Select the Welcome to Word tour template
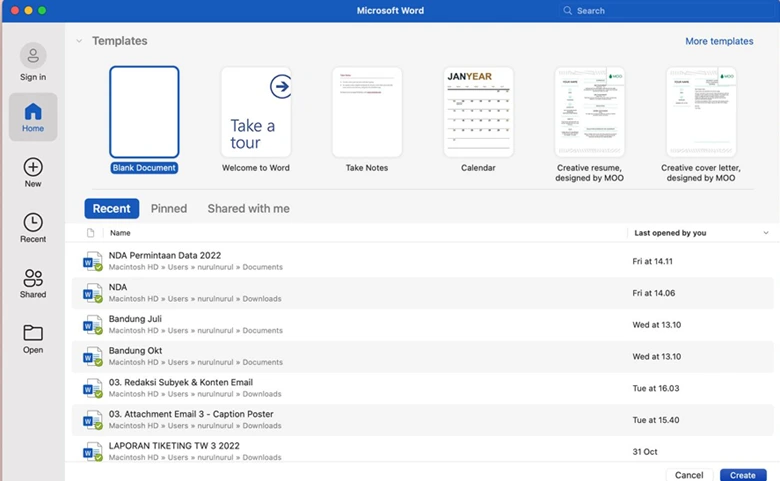Image resolution: width=780 pixels, height=481 pixels. [256, 112]
